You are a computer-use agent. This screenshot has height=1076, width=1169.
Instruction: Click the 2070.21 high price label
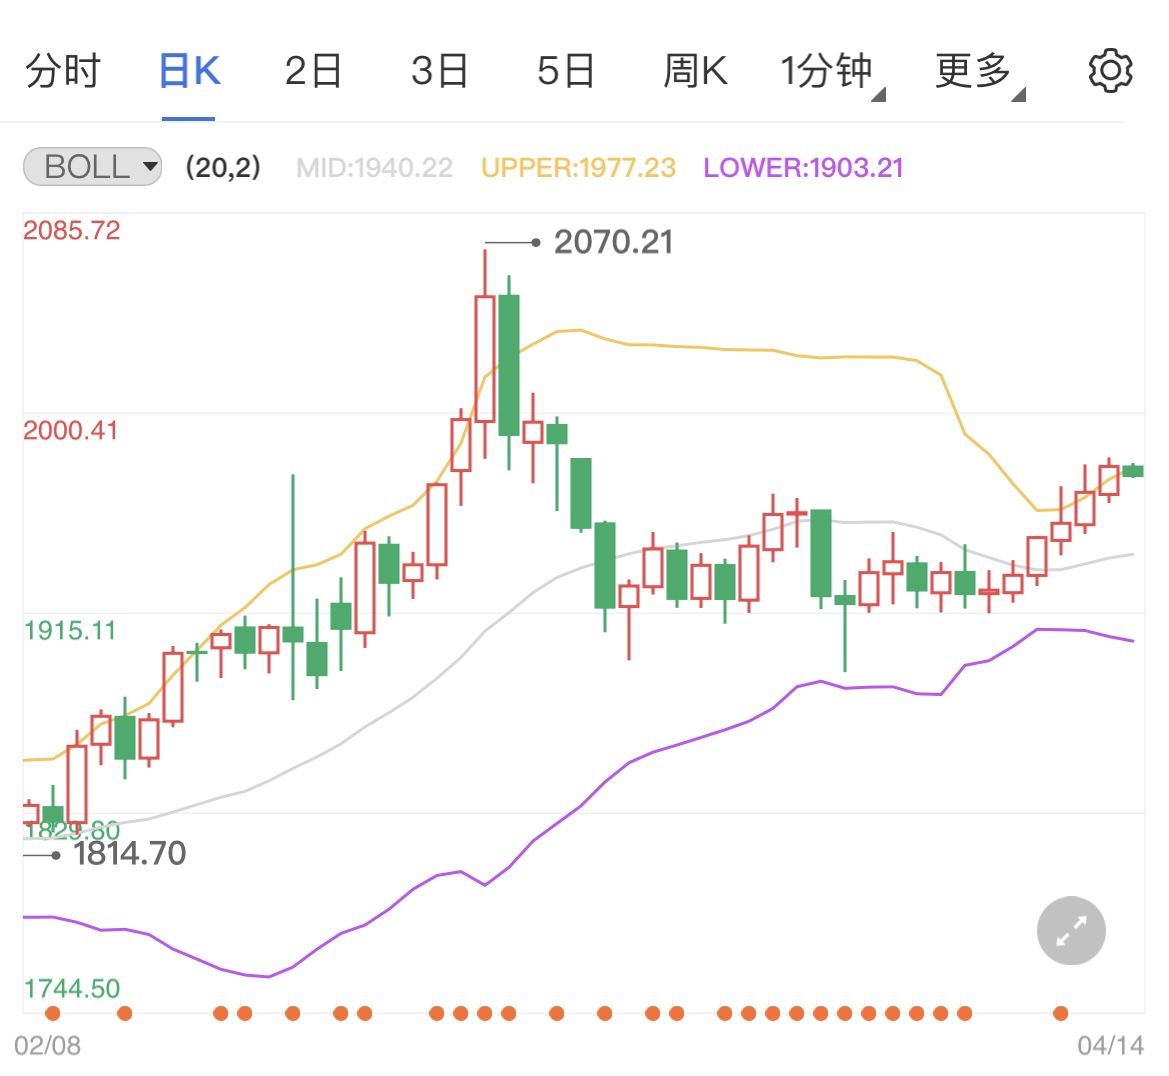(613, 242)
